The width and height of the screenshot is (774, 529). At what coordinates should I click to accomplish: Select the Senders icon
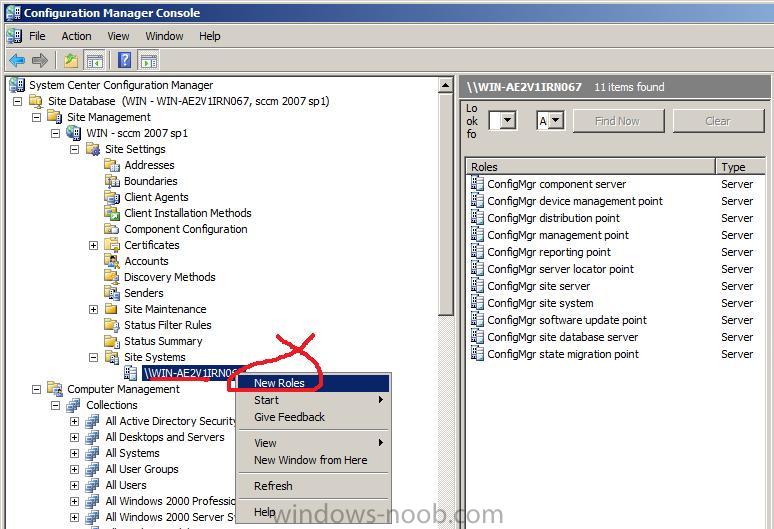click(112, 293)
